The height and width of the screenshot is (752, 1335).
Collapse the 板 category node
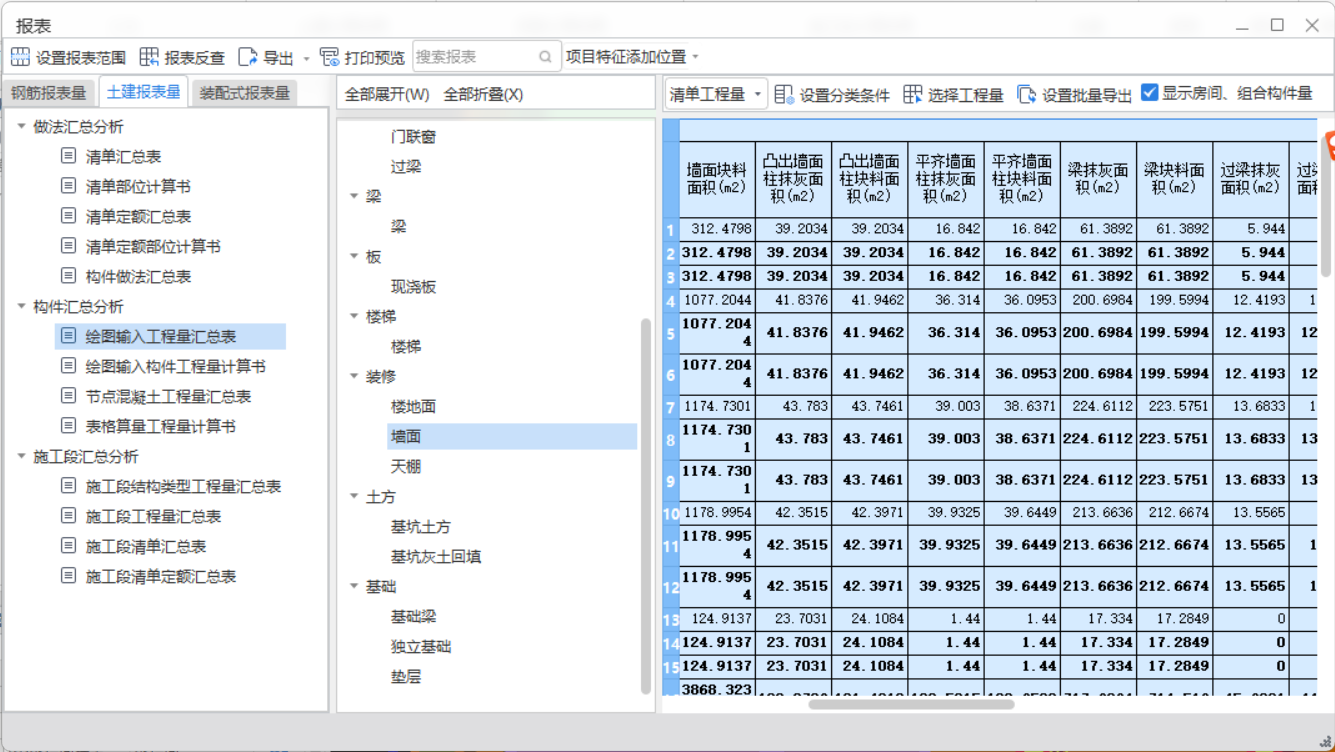(354, 256)
